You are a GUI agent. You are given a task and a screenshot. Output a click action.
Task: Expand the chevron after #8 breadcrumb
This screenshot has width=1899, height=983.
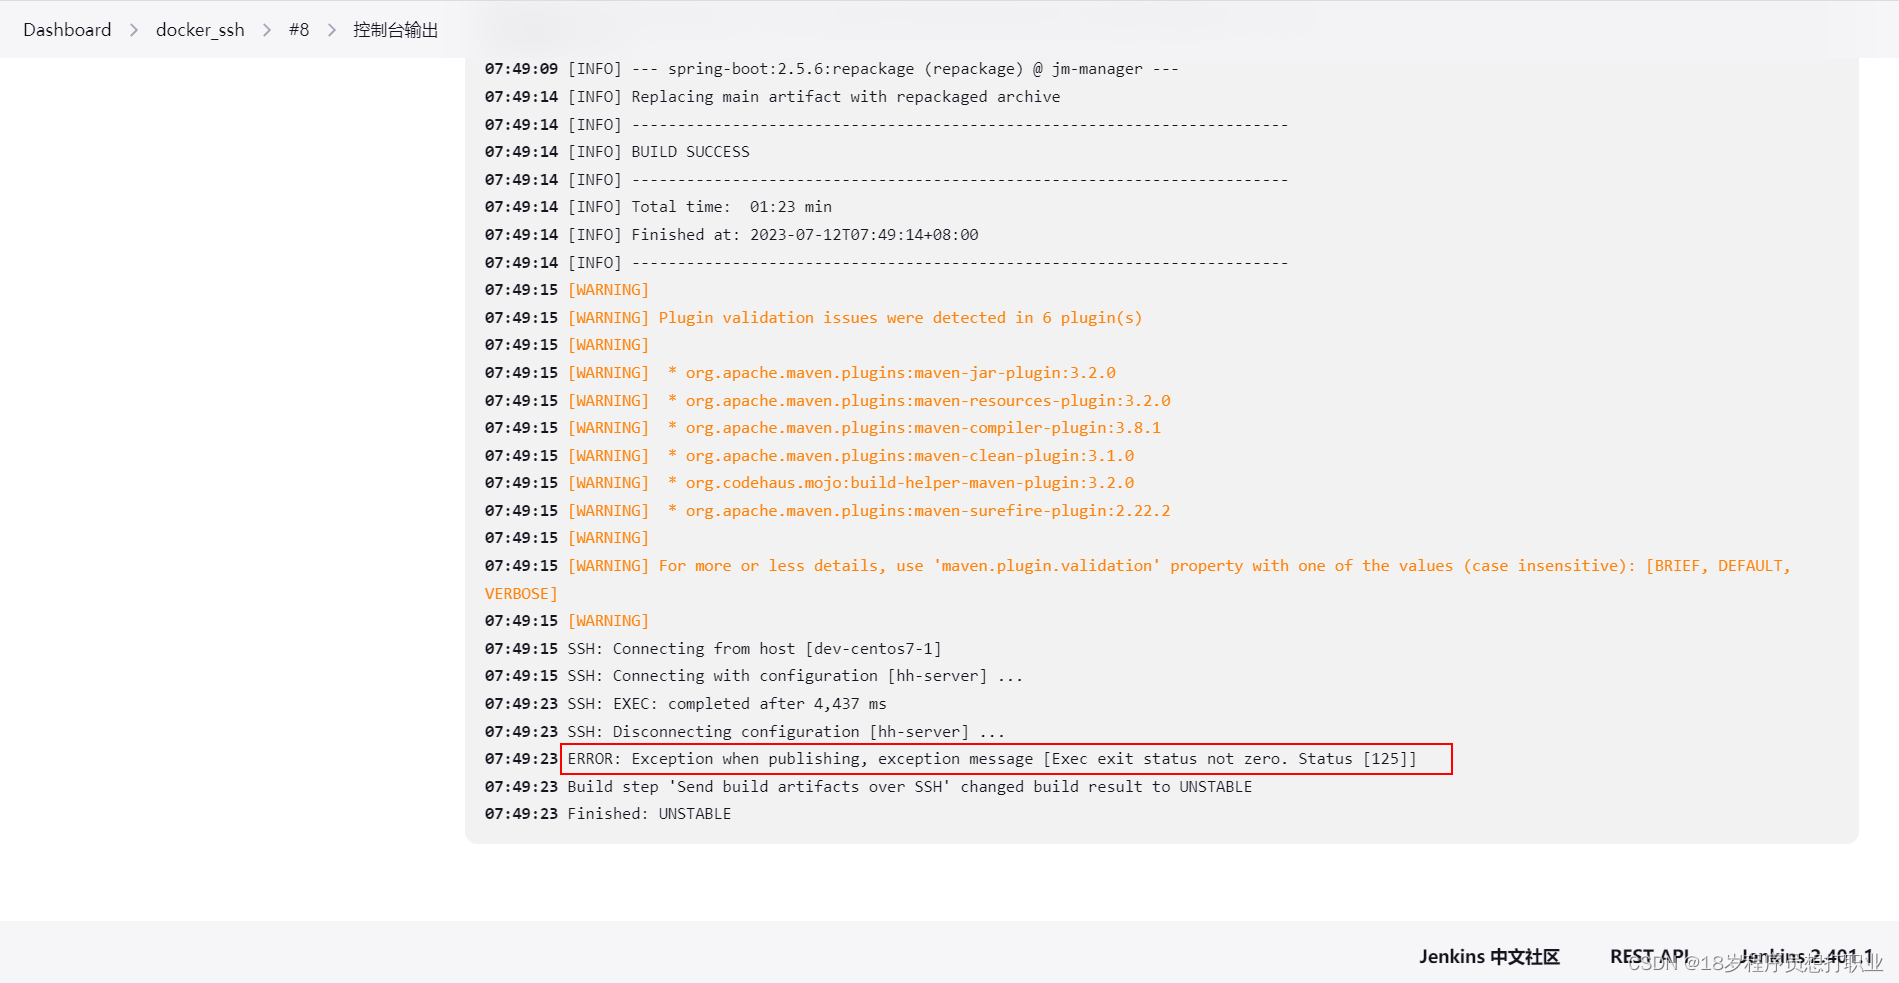point(332,30)
